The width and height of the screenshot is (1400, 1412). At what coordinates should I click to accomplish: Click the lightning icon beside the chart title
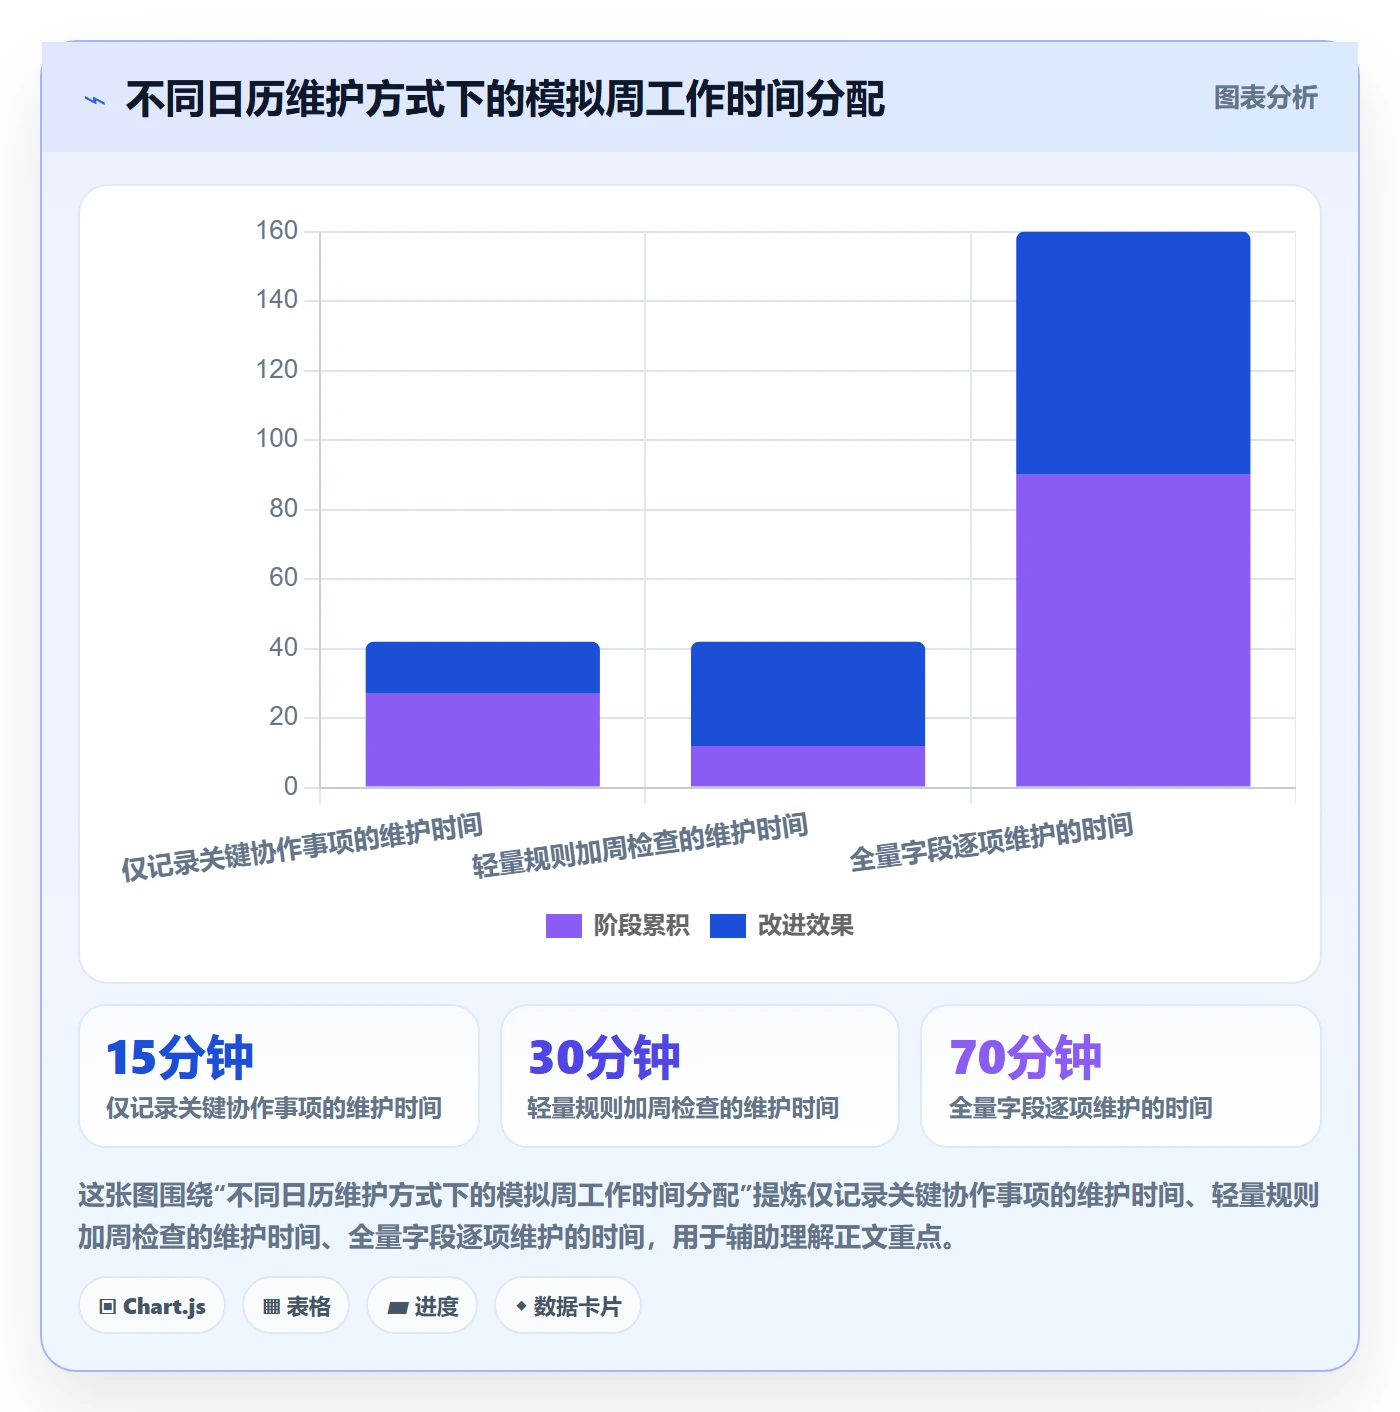pos(95,100)
